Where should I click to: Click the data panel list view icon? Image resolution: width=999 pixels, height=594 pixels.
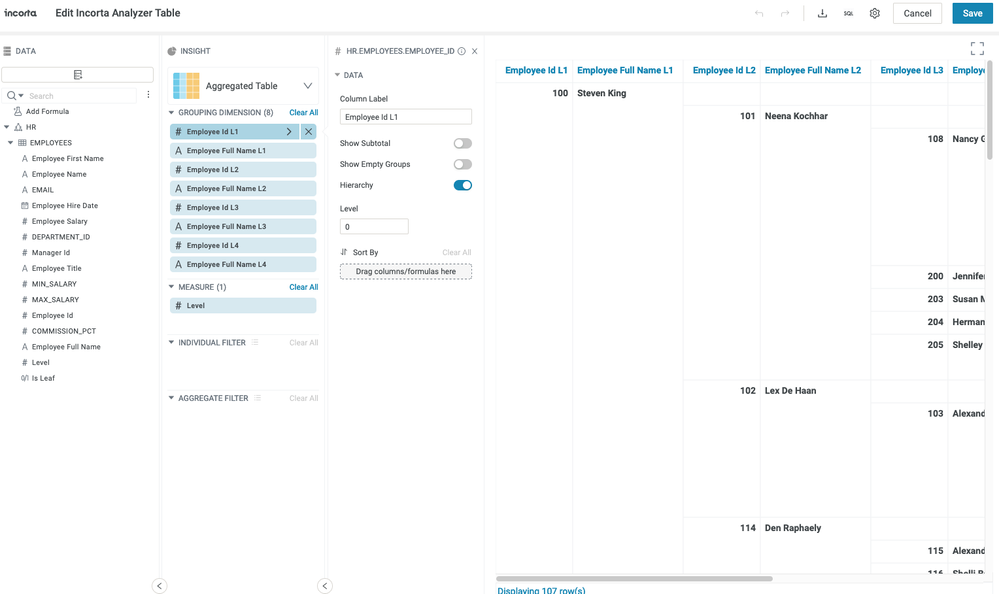[78, 75]
